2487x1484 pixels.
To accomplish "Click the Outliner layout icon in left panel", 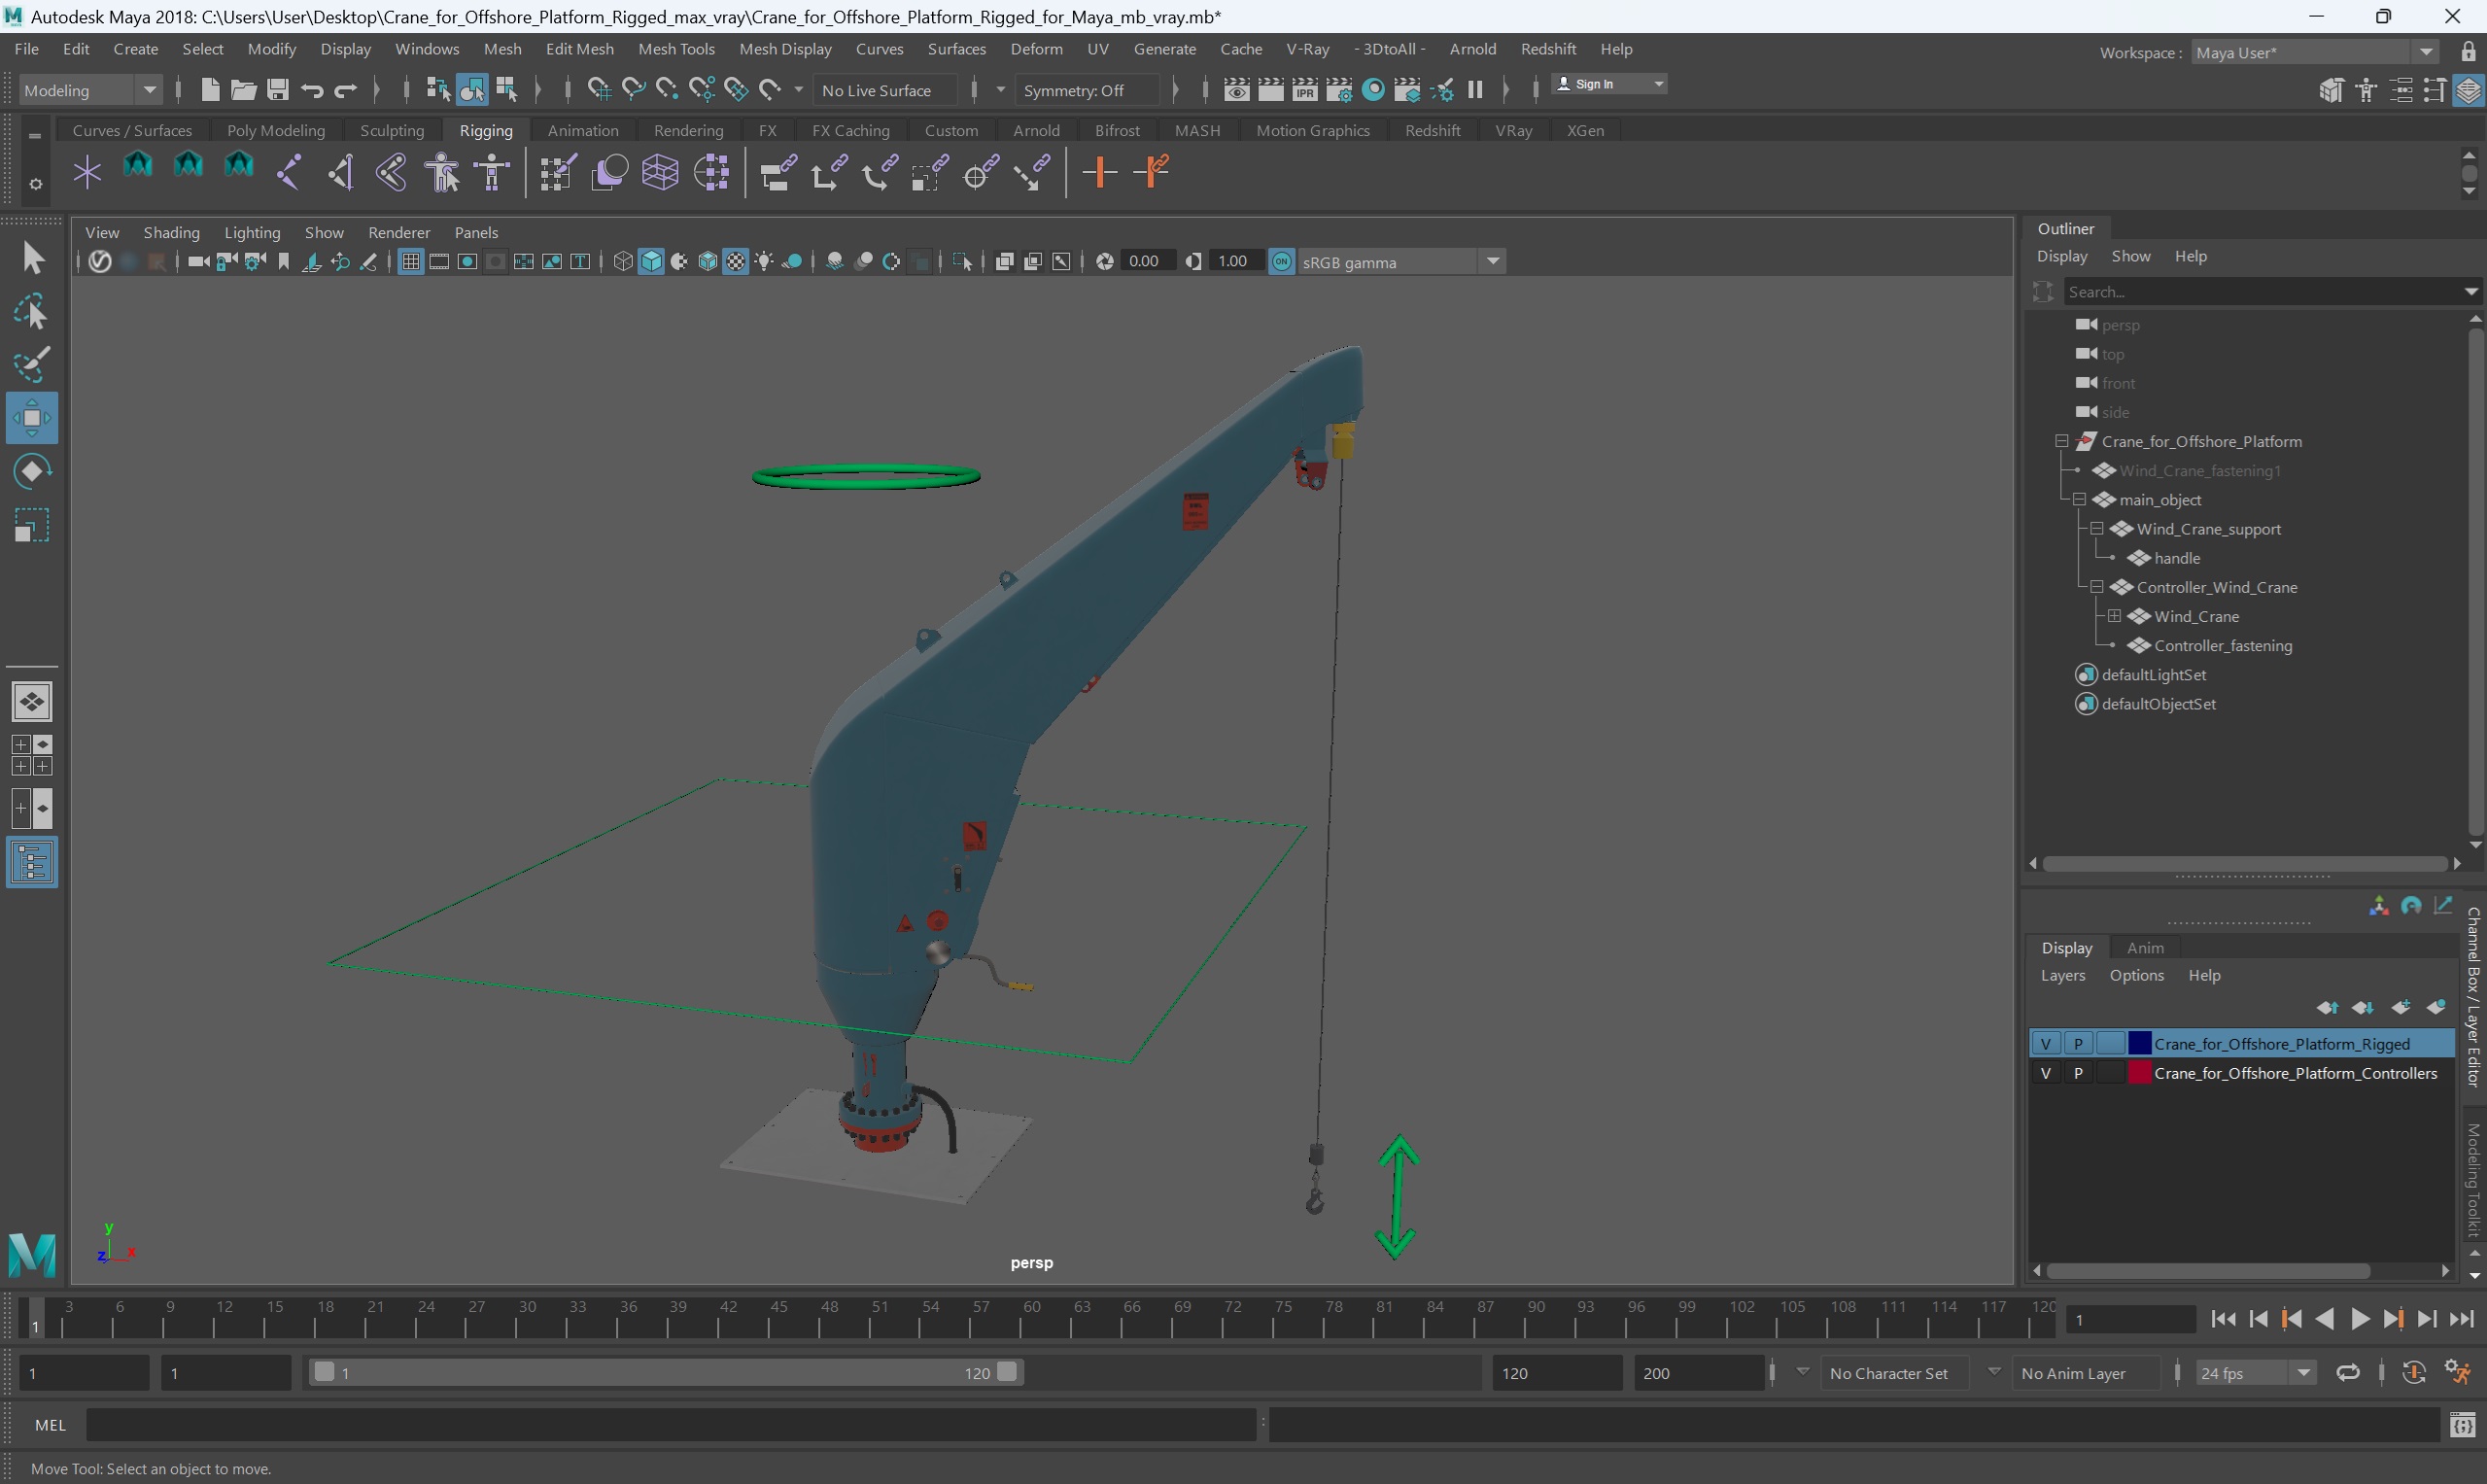I will pos(32,863).
